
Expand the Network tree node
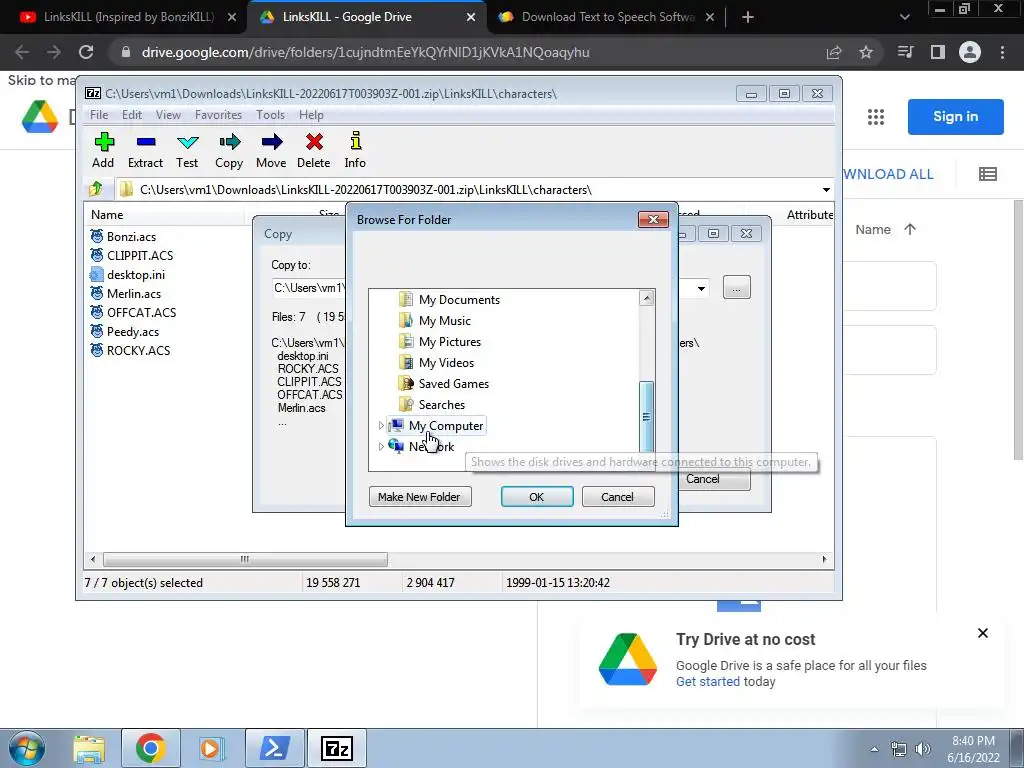381,447
